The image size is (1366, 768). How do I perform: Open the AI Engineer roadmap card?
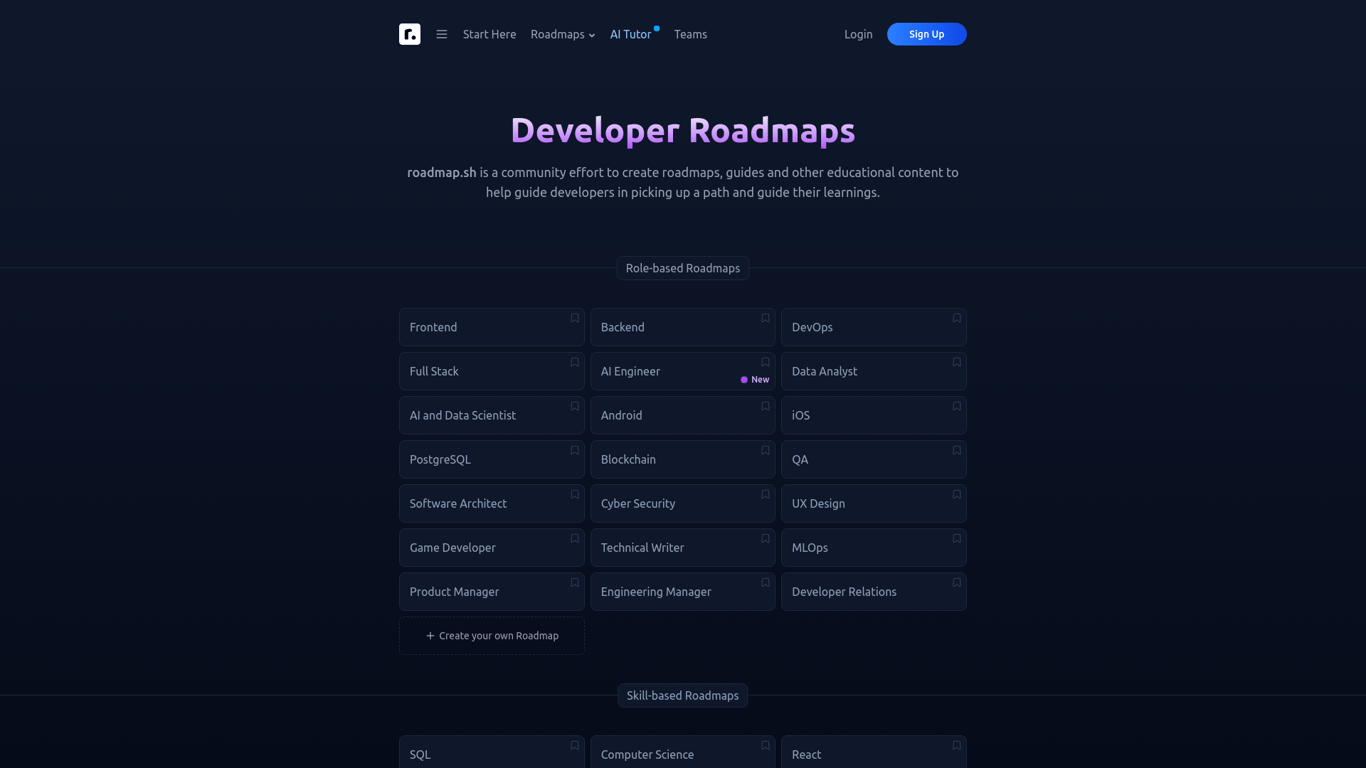(x=683, y=371)
